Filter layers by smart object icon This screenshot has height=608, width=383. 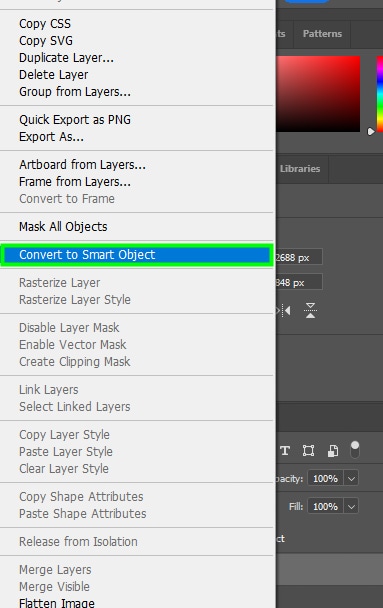coord(333,451)
